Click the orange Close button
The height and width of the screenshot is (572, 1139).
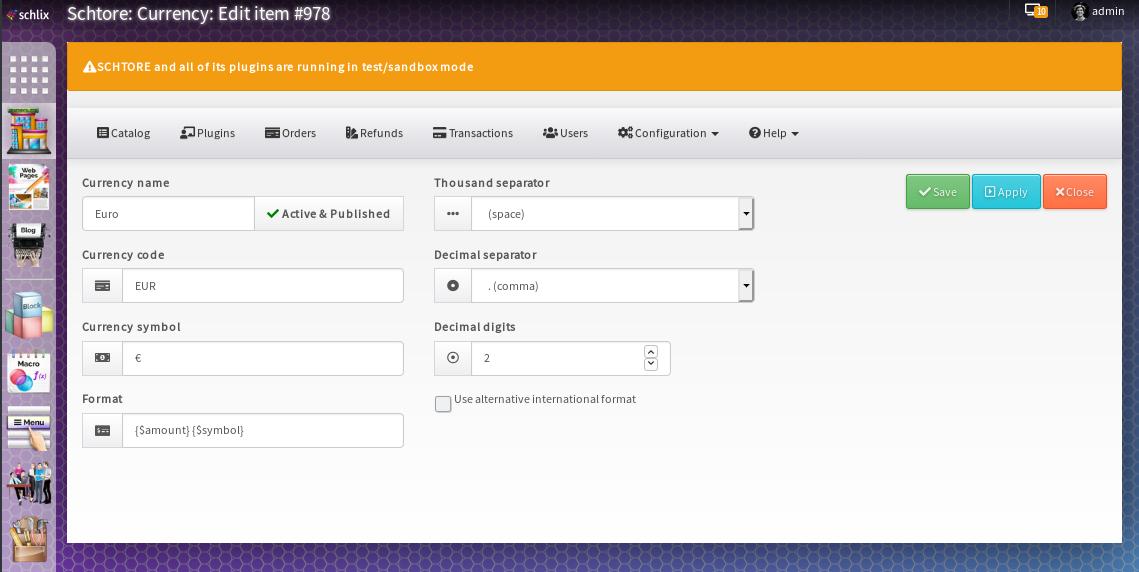[x=1075, y=192]
